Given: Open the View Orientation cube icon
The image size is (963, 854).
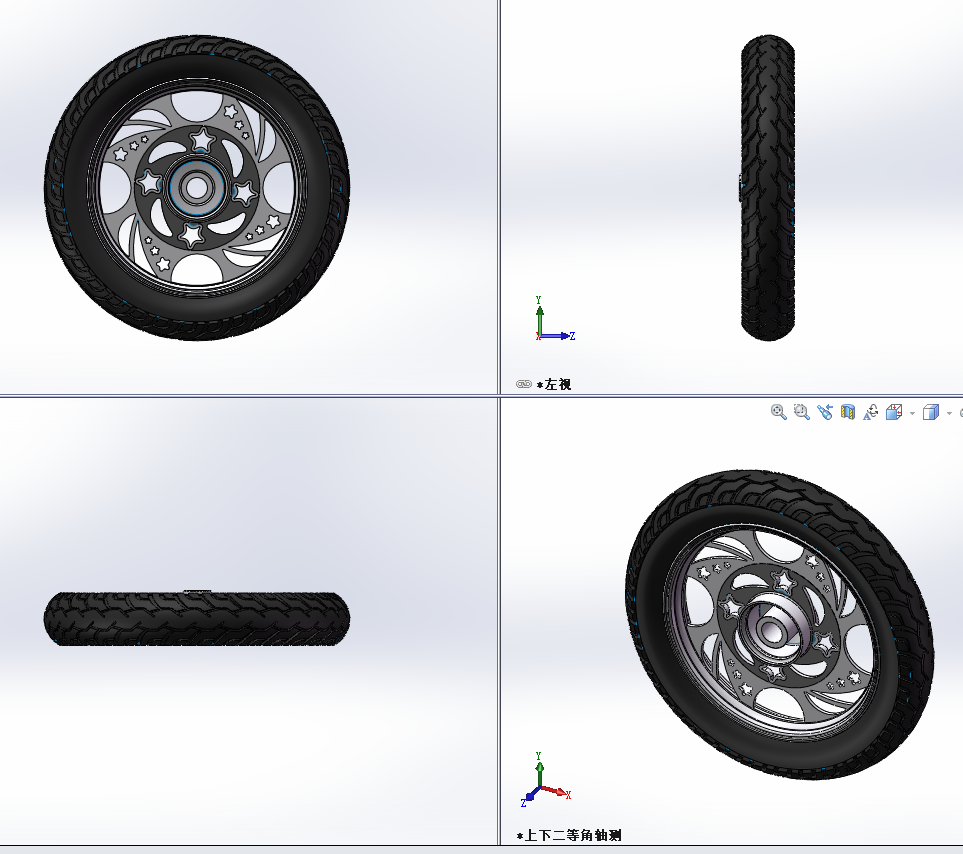Looking at the screenshot, I should pyautogui.click(x=894, y=412).
